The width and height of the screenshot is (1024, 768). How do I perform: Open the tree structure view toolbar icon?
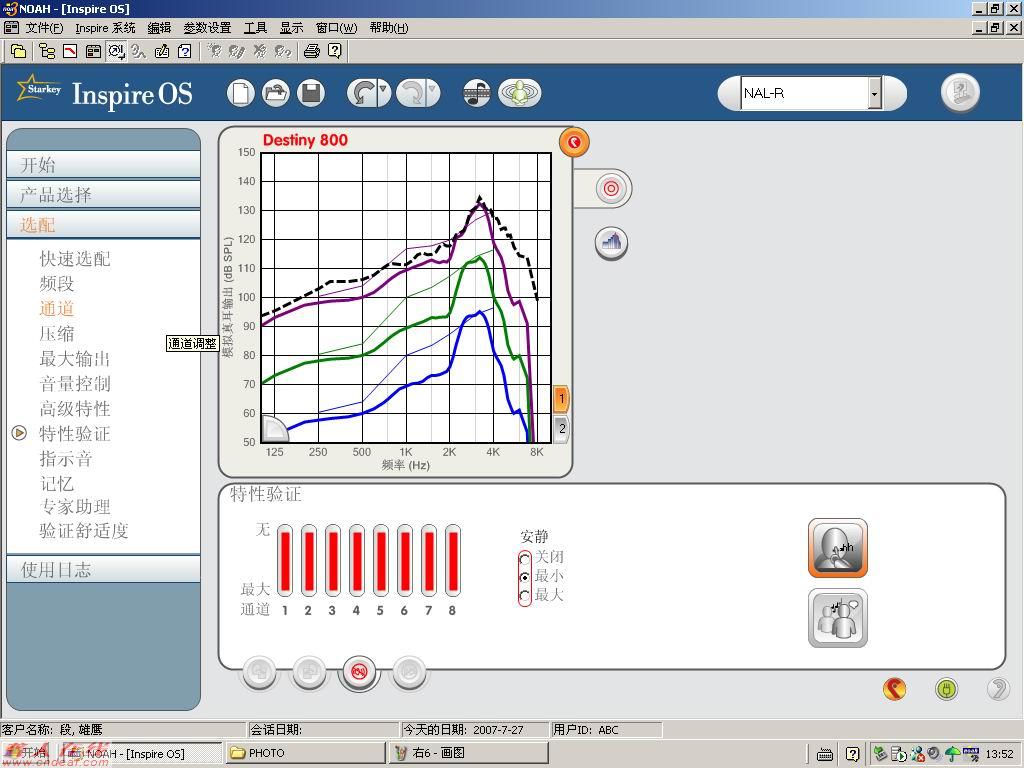tap(47, 51)
